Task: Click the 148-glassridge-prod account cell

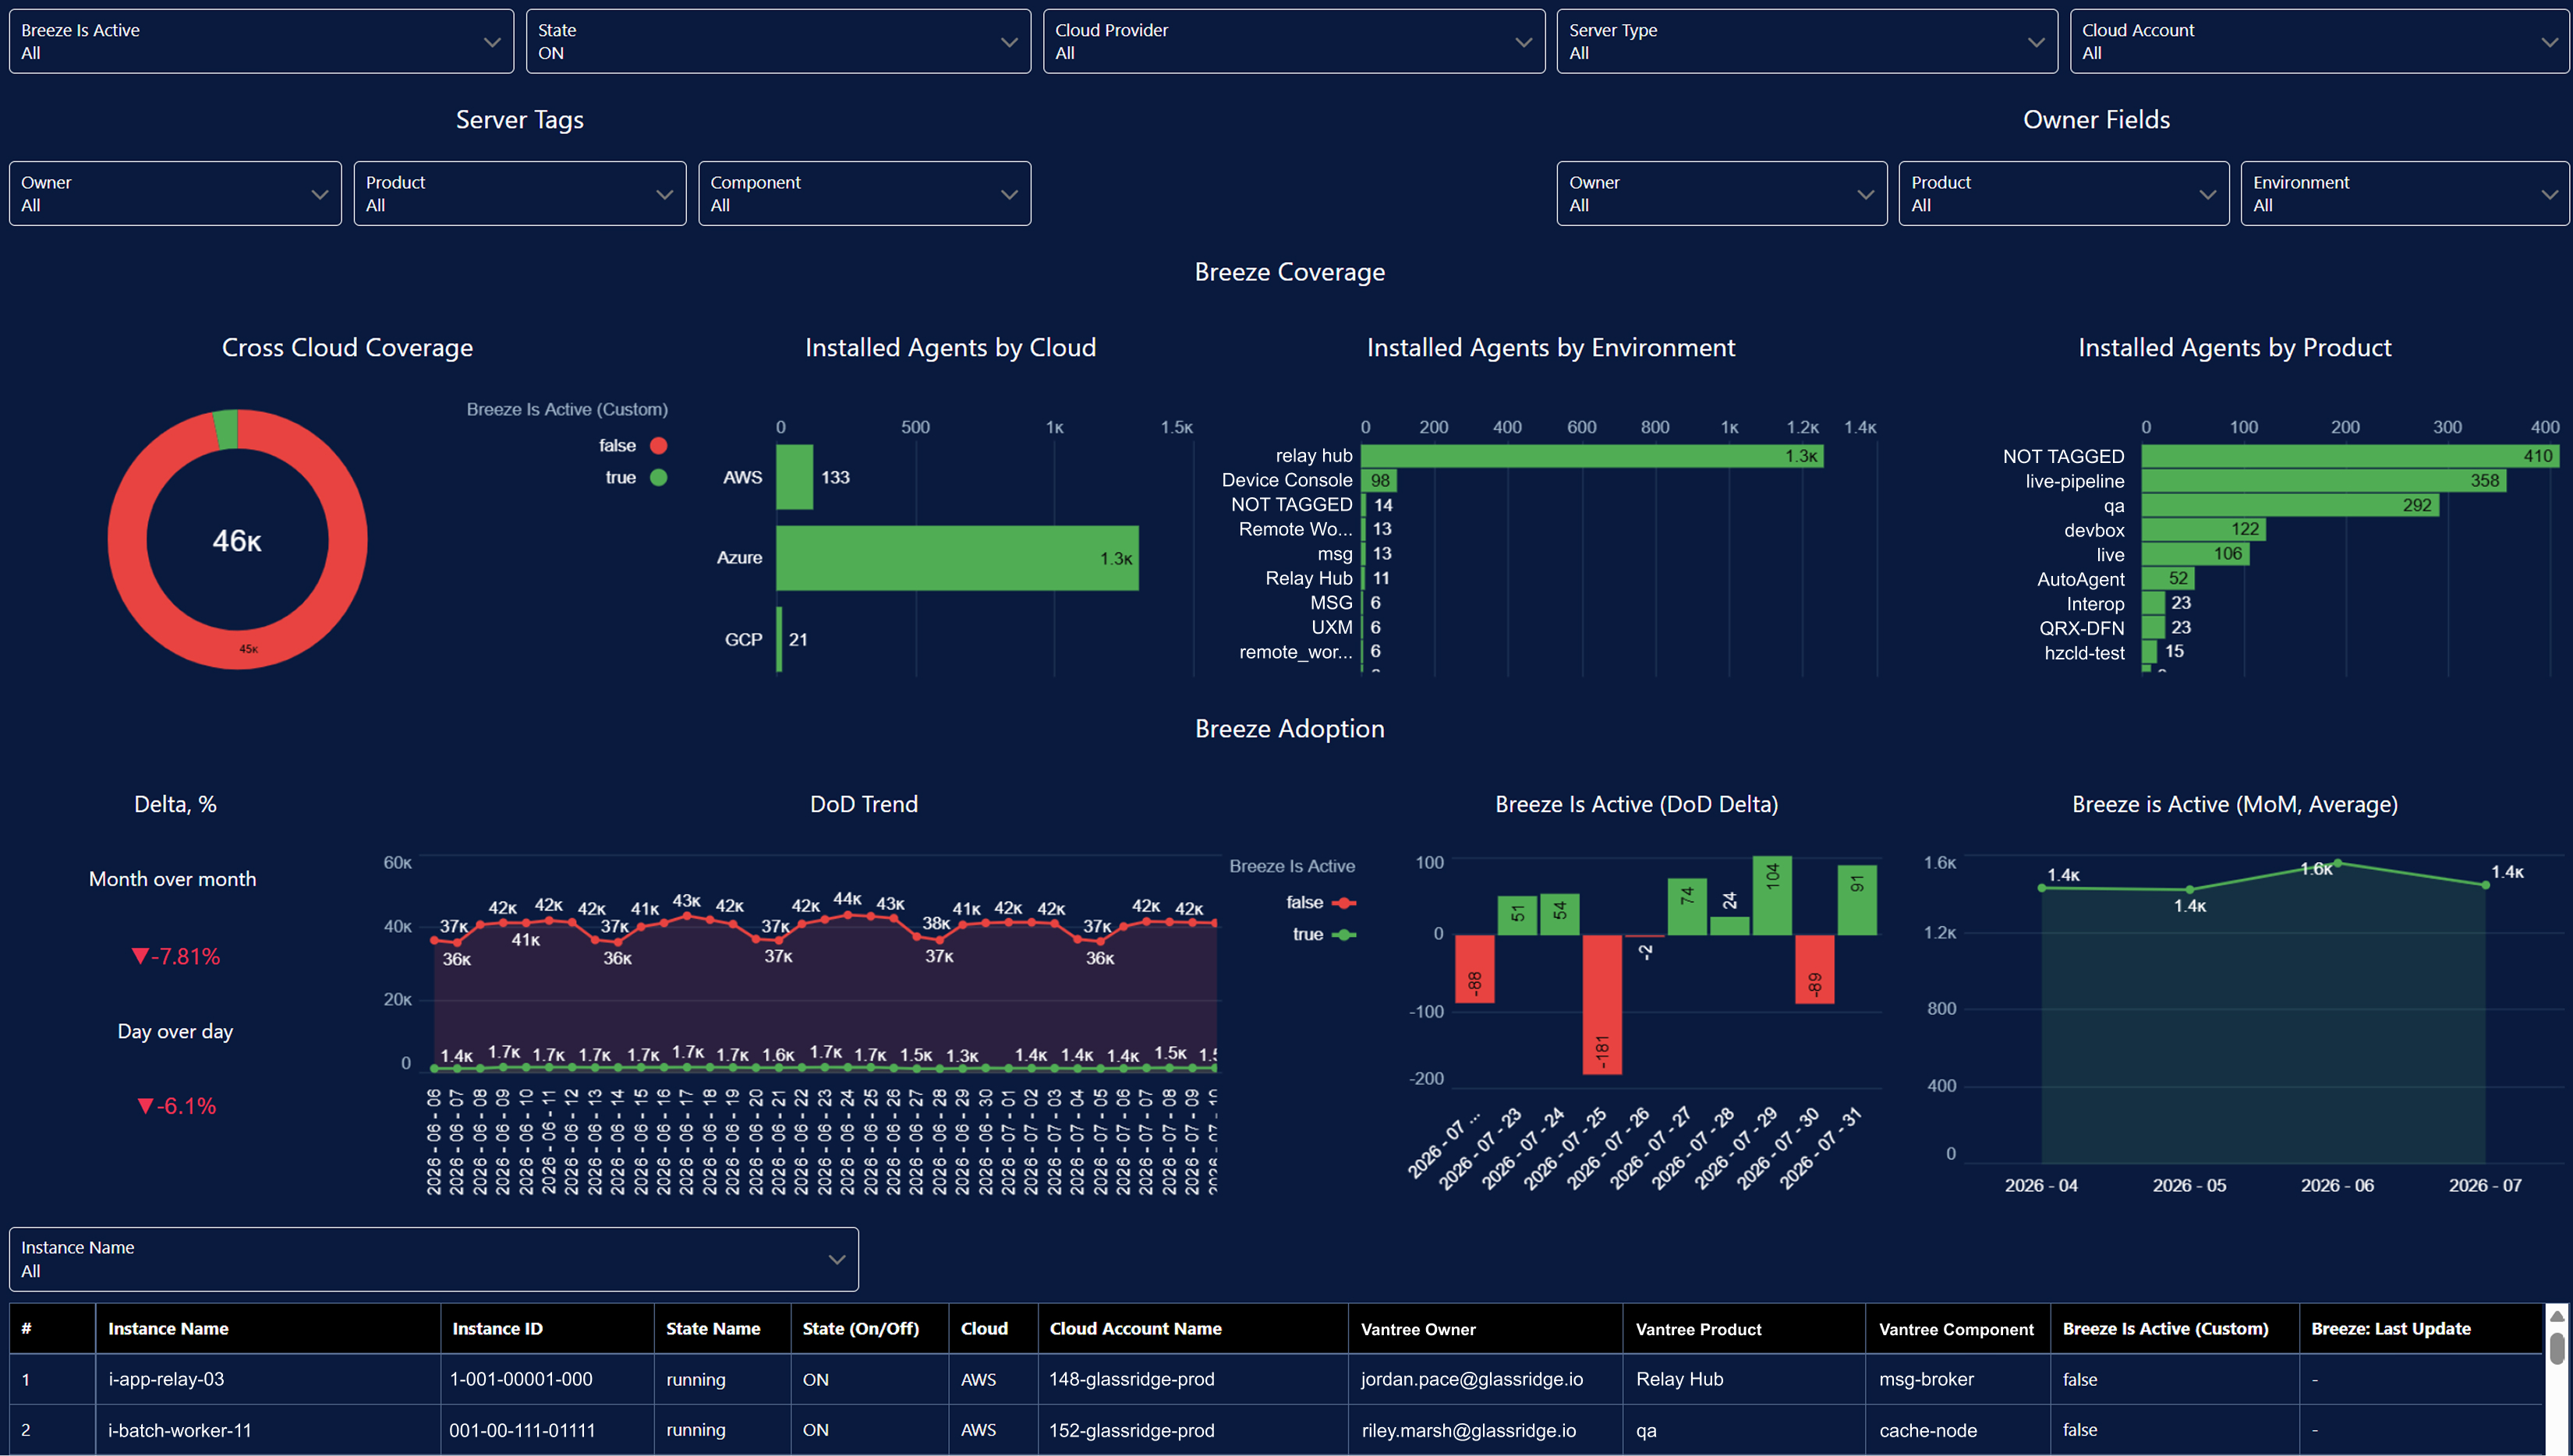Action: coord(1193,1379)
